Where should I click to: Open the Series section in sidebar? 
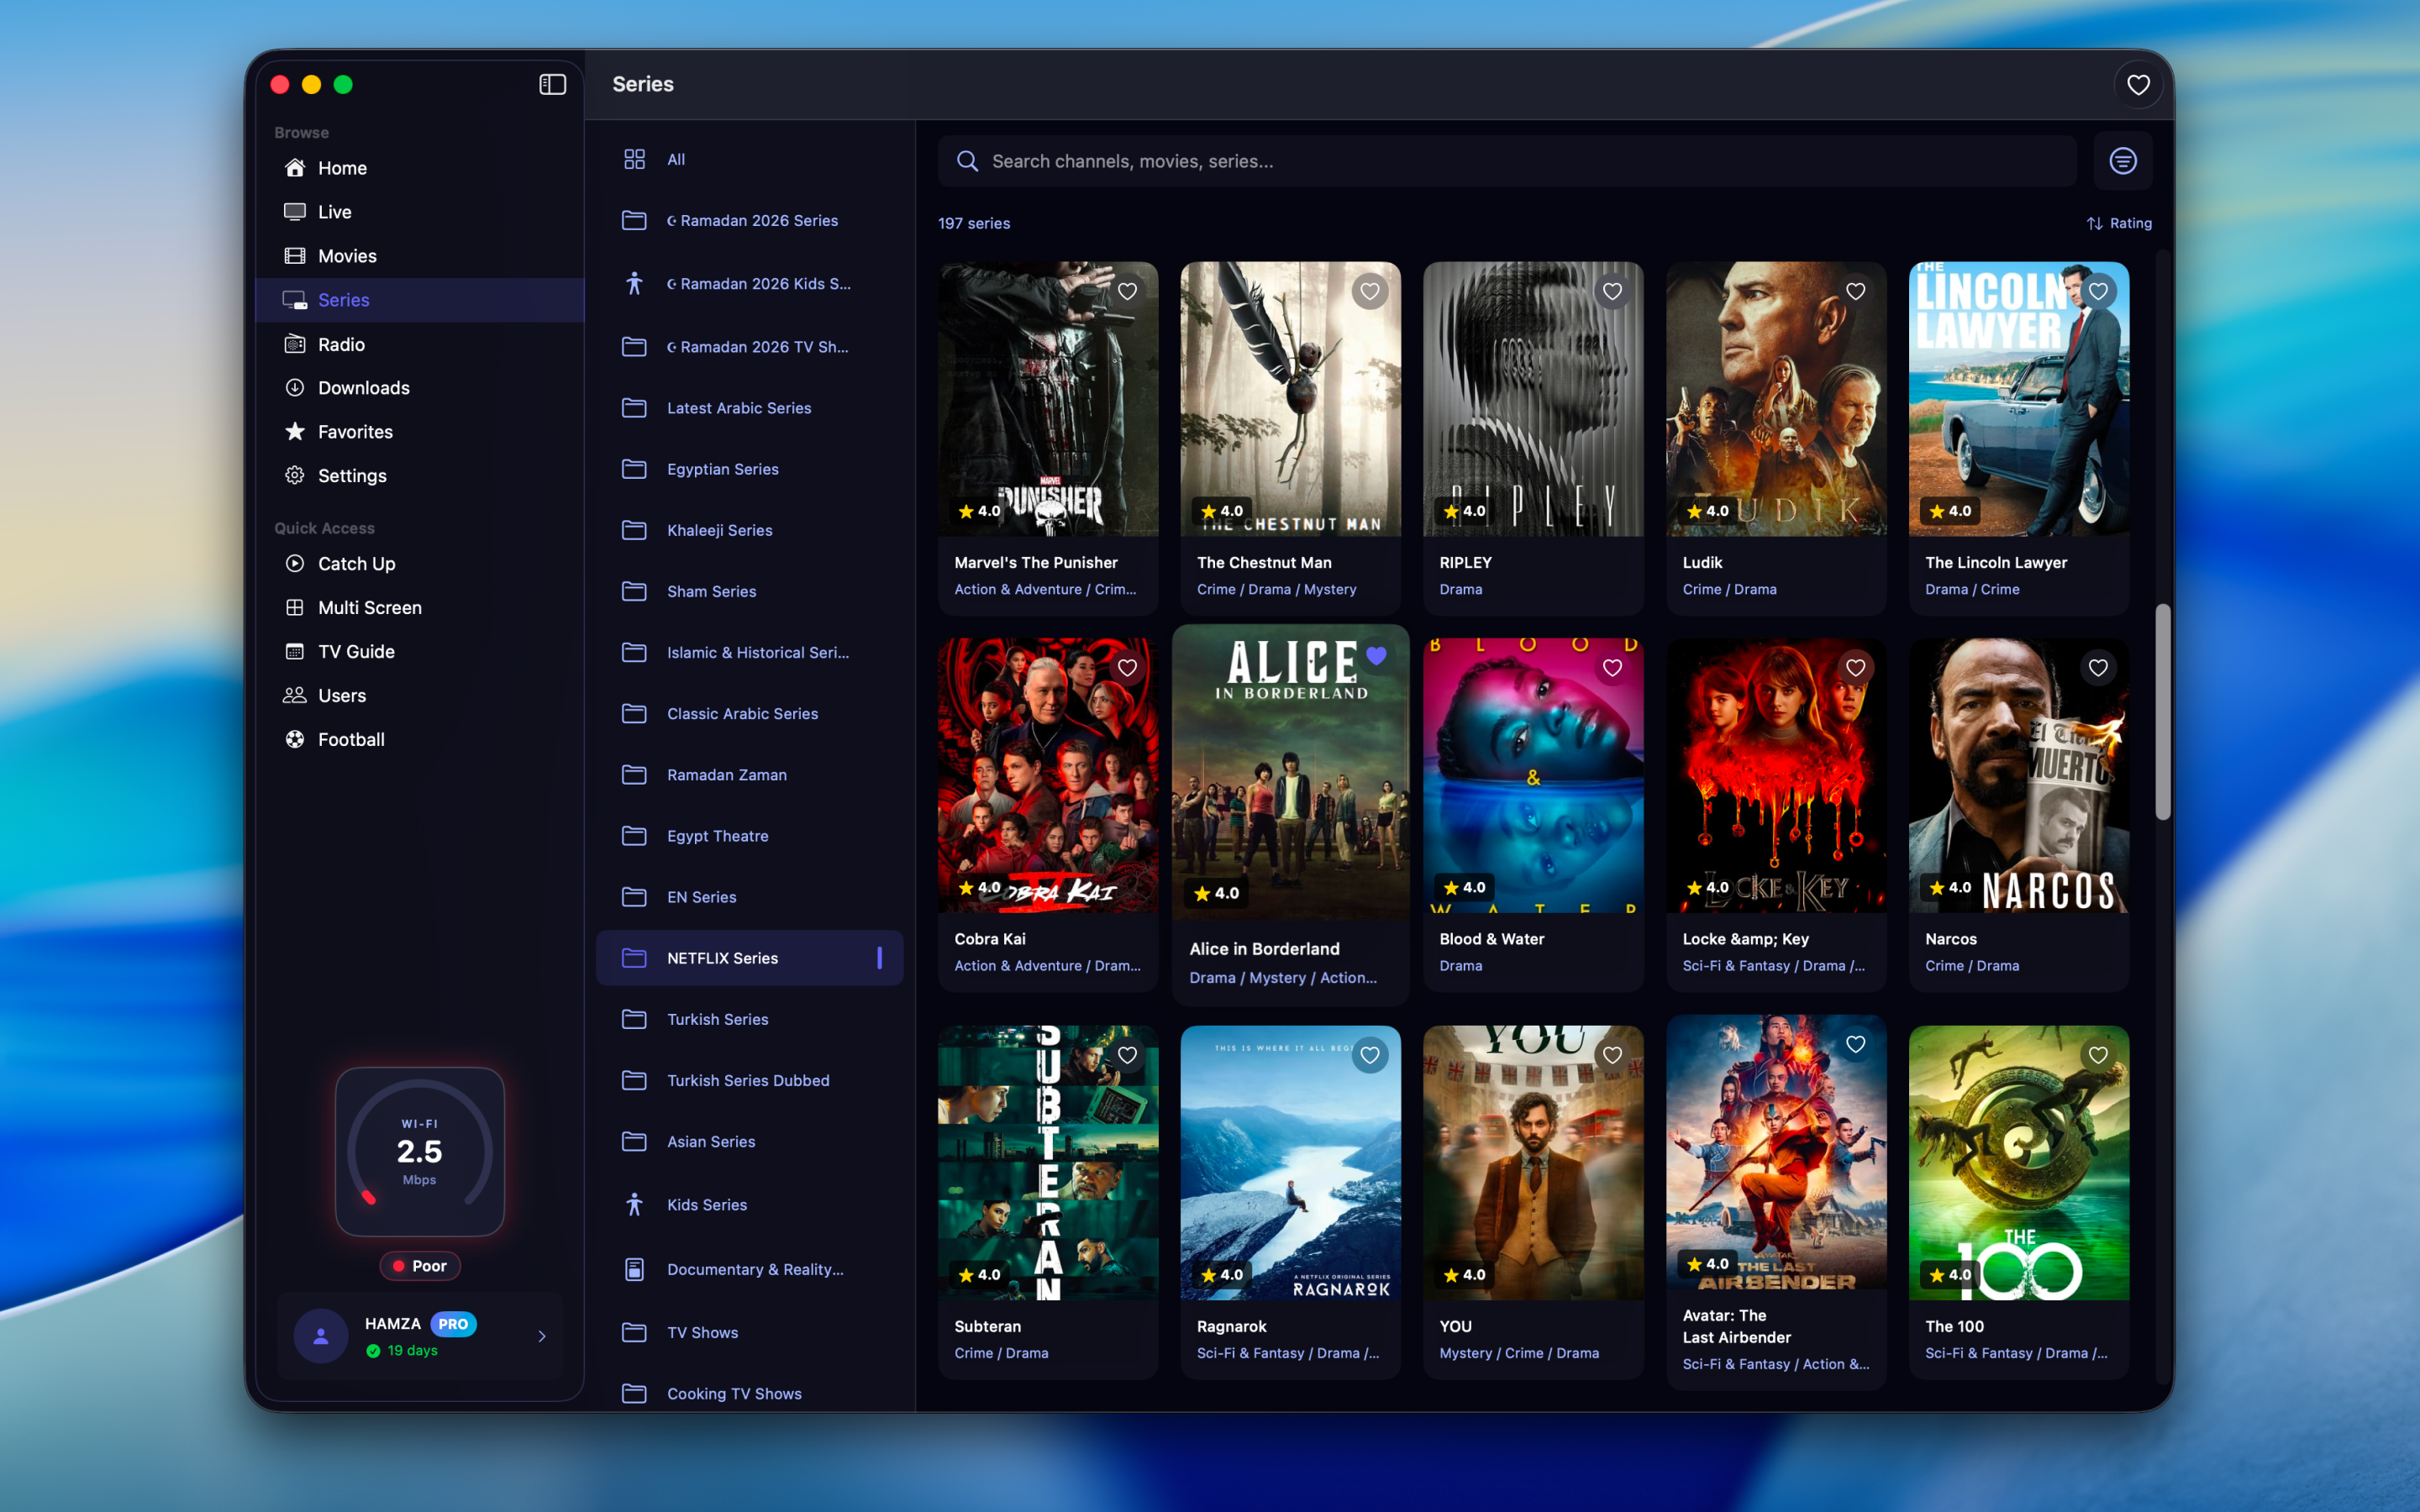click(420, 300)
